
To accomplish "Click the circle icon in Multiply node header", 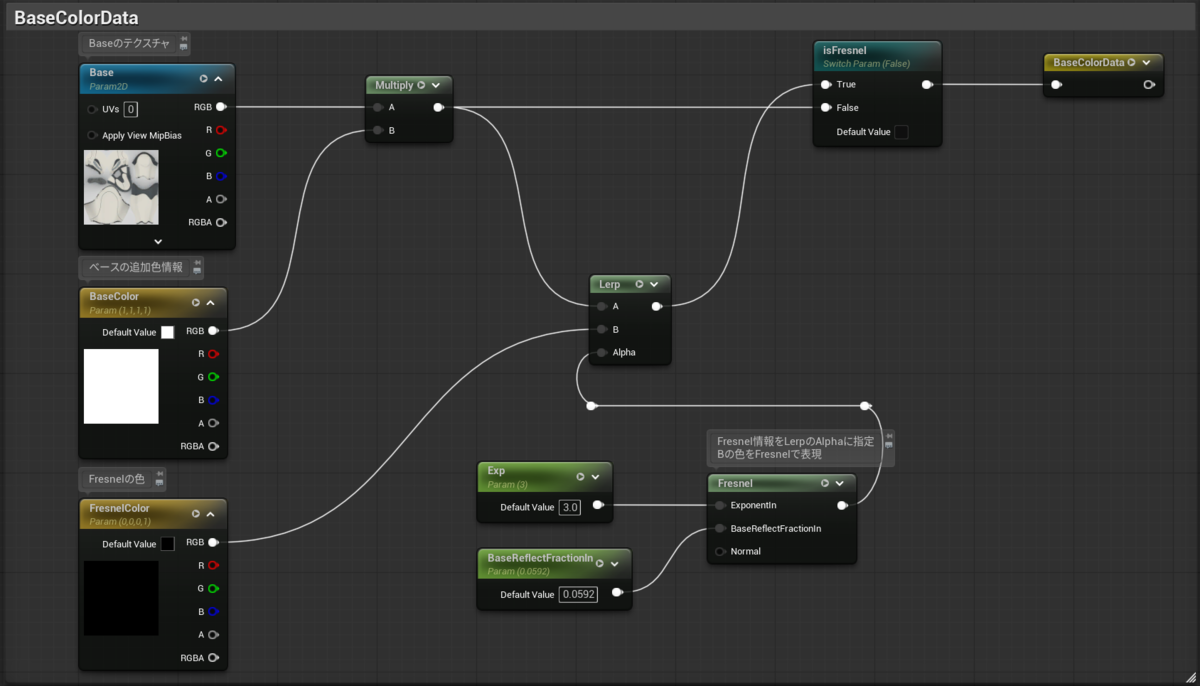I will 421,85.
